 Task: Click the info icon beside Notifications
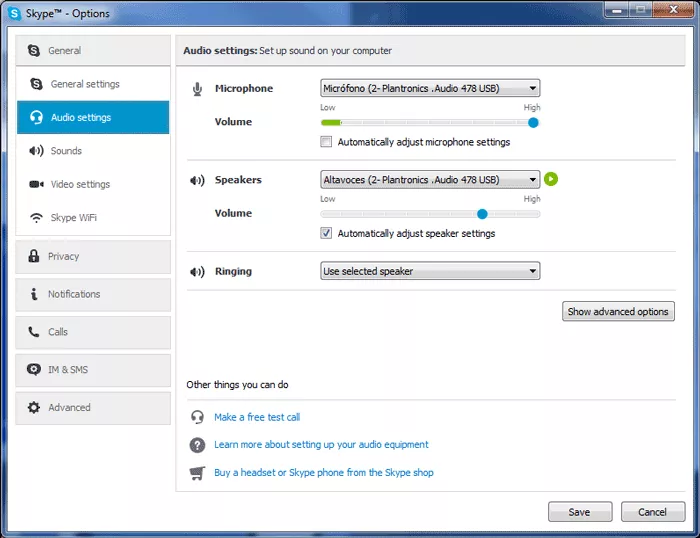click(x=34, y=294)
